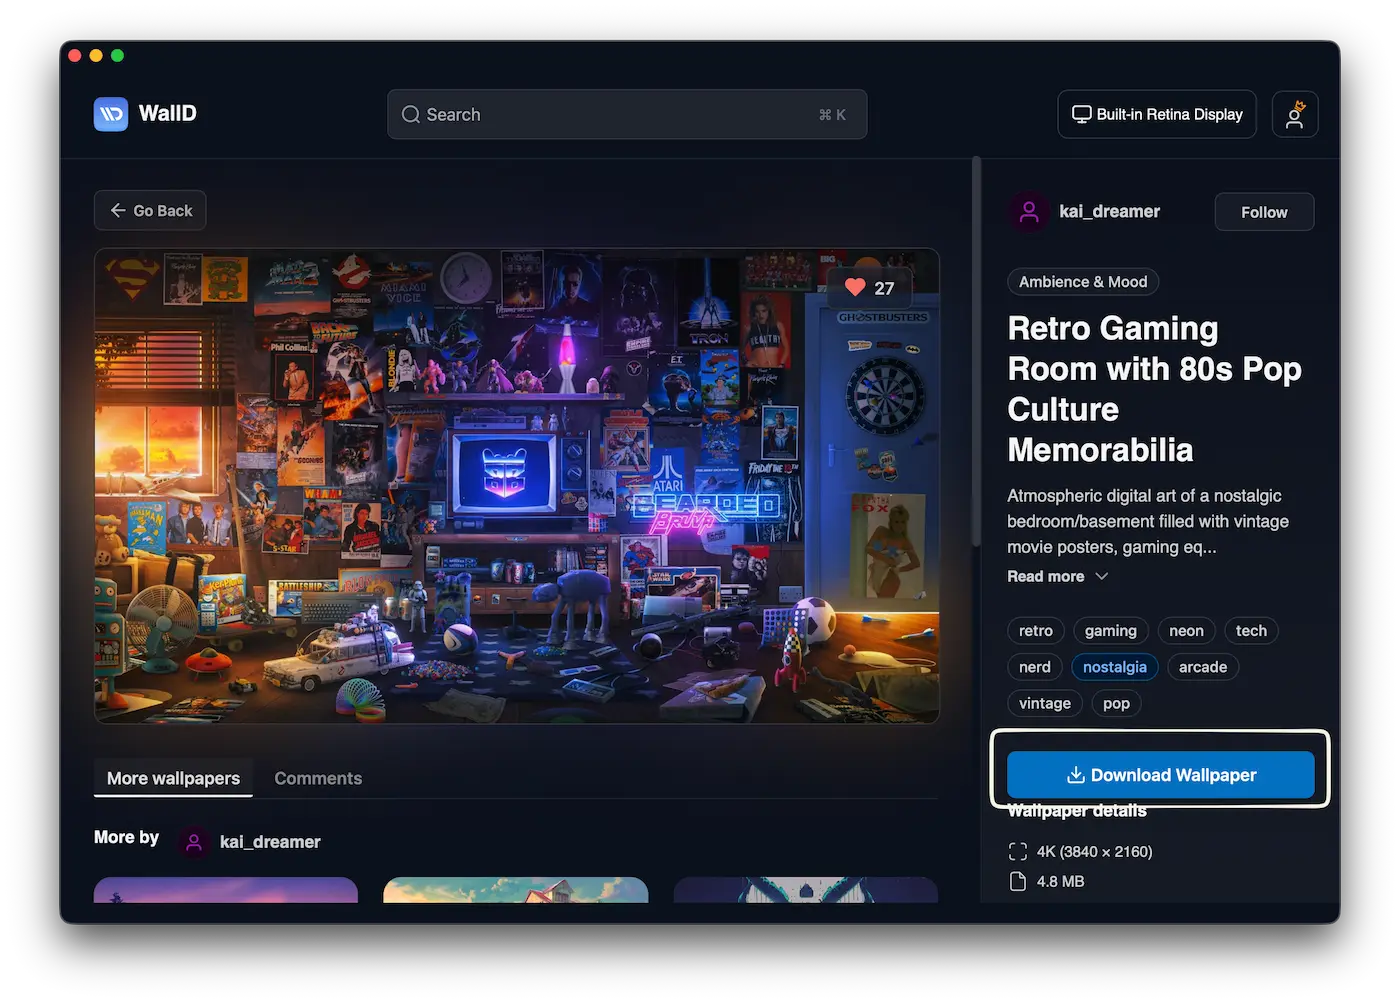Toggle Follow for kai_dreamer

(x=1263, y=212)
